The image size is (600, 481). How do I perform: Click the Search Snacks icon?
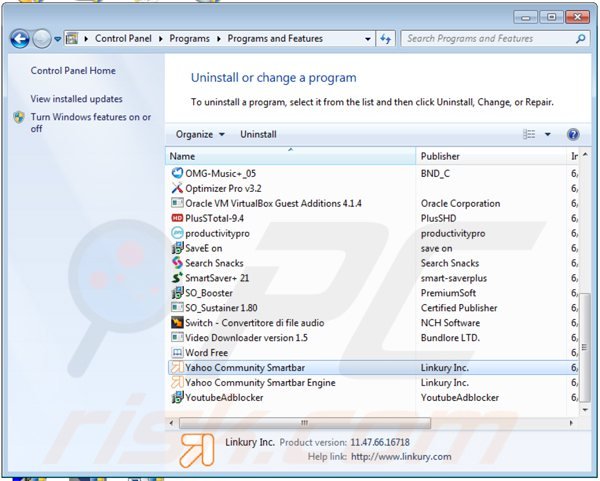click(177, 263)
